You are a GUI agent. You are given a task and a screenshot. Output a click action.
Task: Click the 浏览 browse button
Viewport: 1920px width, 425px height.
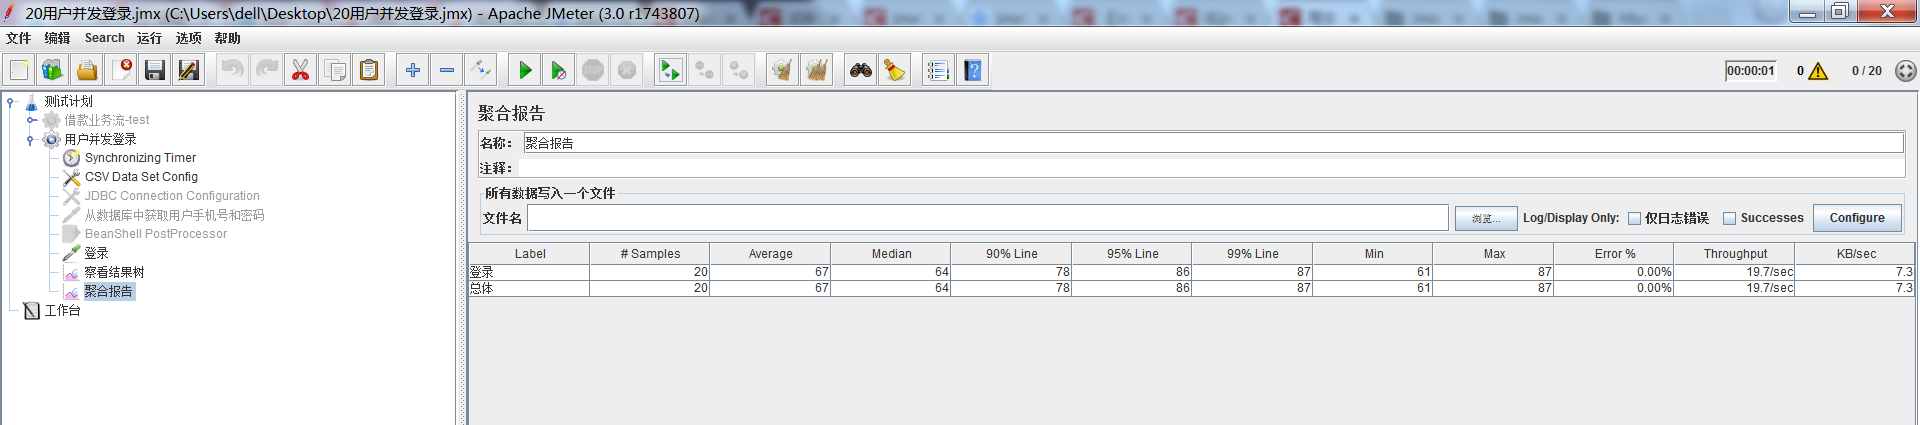pyautogui.click(x=1486, y=218)
